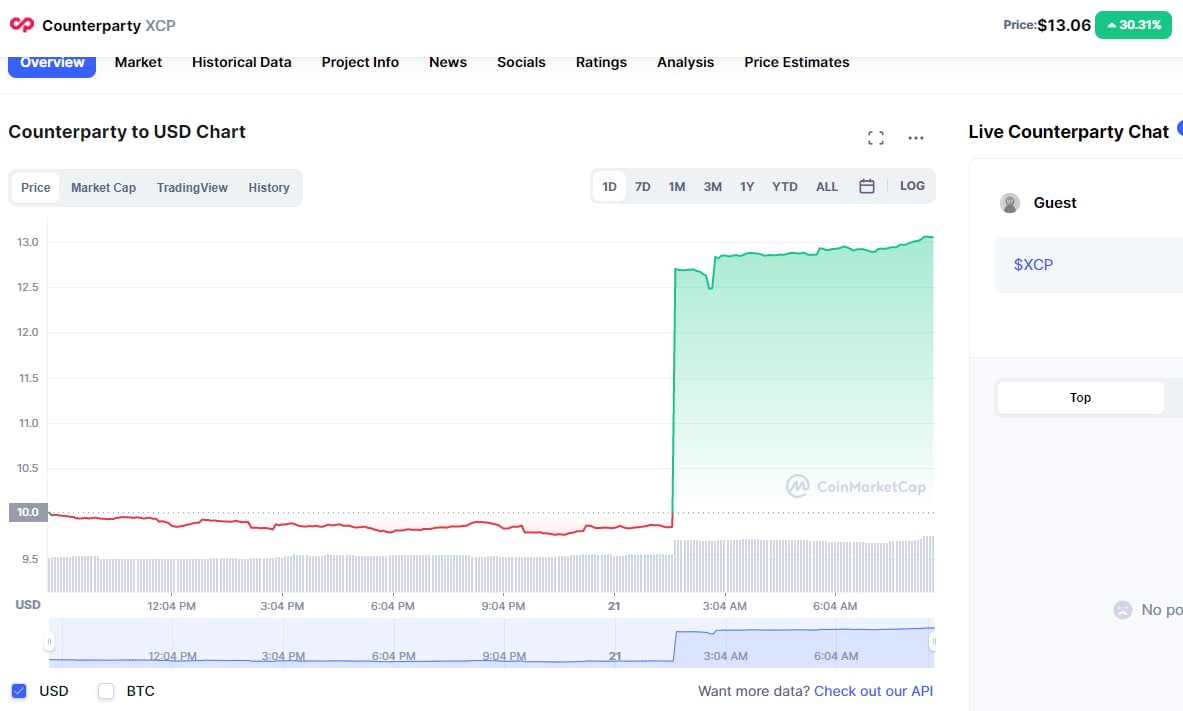Go to the Price Estimates tab
This screenshot has height=711, width=1183.
(x=796, y=63)
